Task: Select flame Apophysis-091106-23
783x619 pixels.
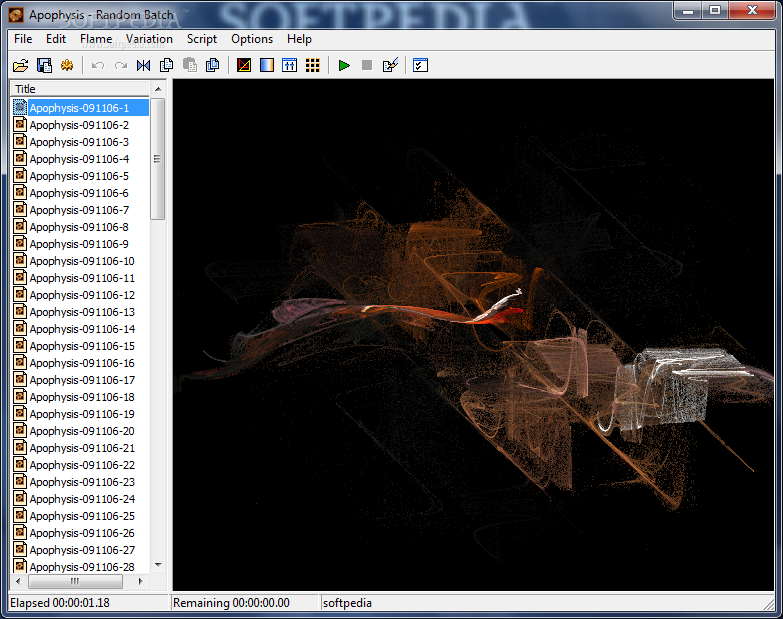Action: 80,482
